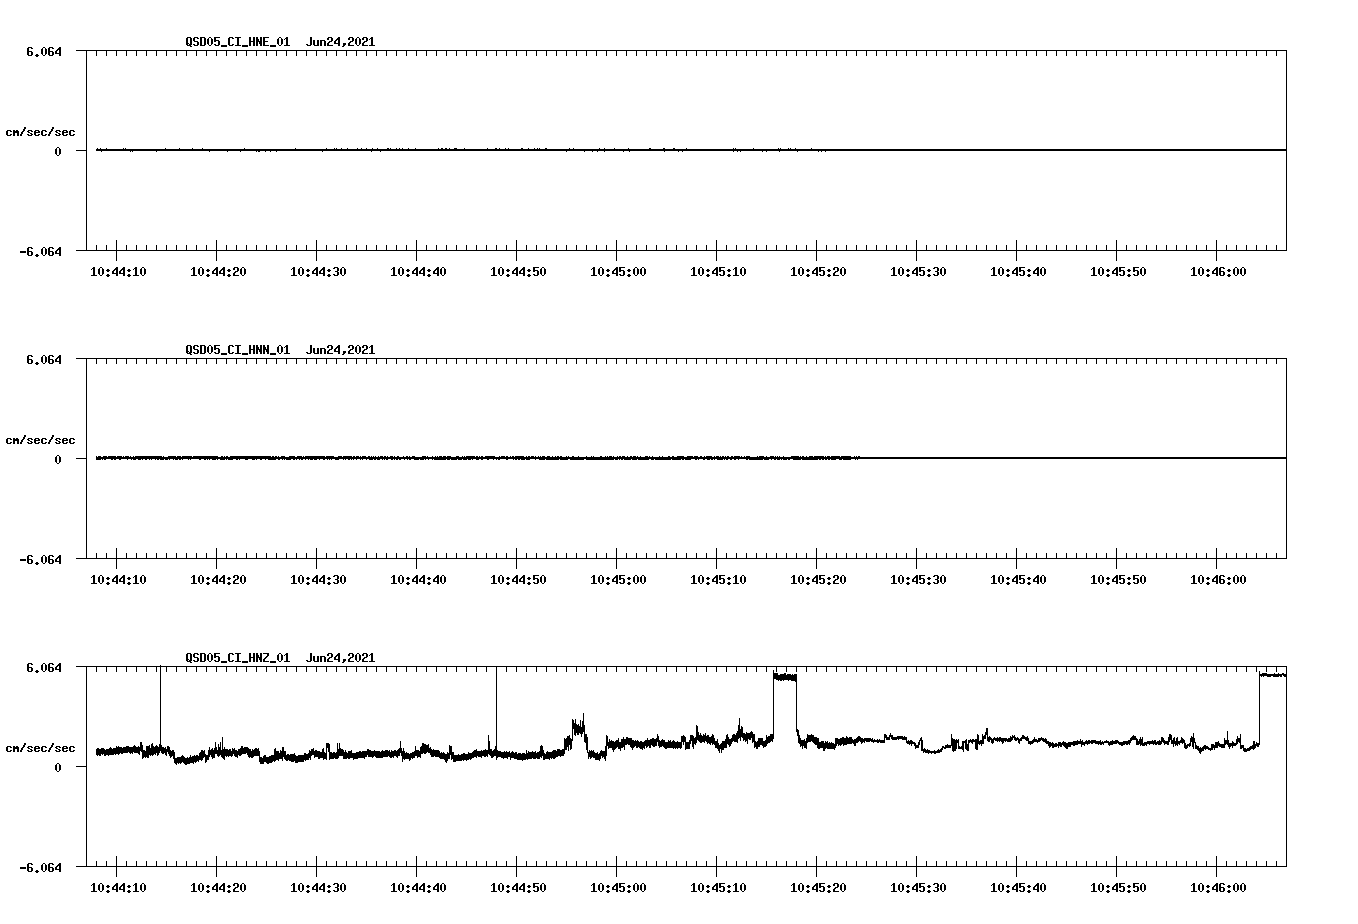Screen dimensions: 1358x924
Task: Click the 10:45:20 time label under the HNZ plot
Action: pyautogui.click(x=818, y=888)
